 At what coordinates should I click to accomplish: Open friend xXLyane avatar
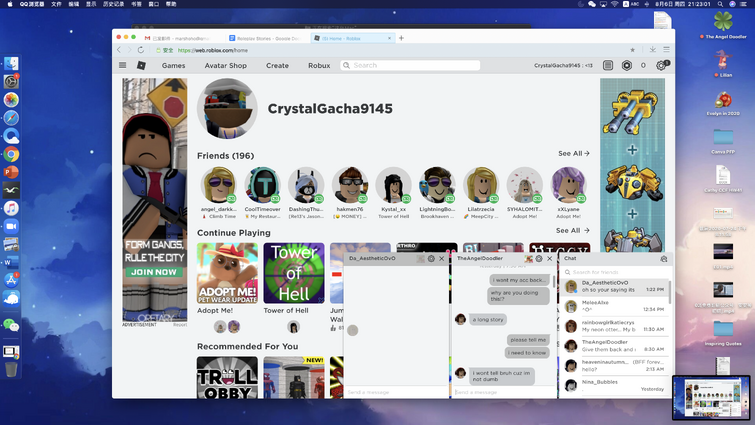click(x=568, y=185)
